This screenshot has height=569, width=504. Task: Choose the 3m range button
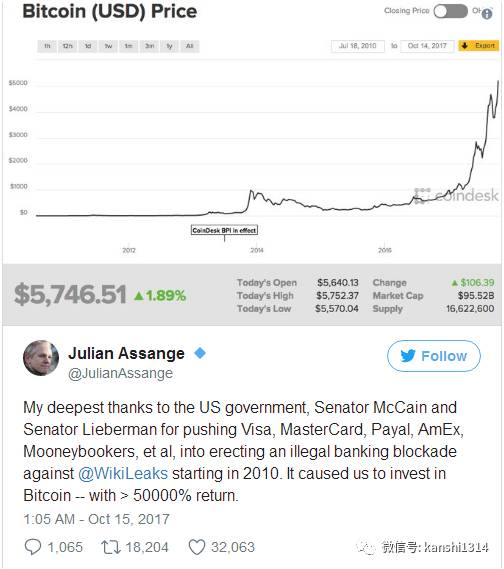(149, 46)
